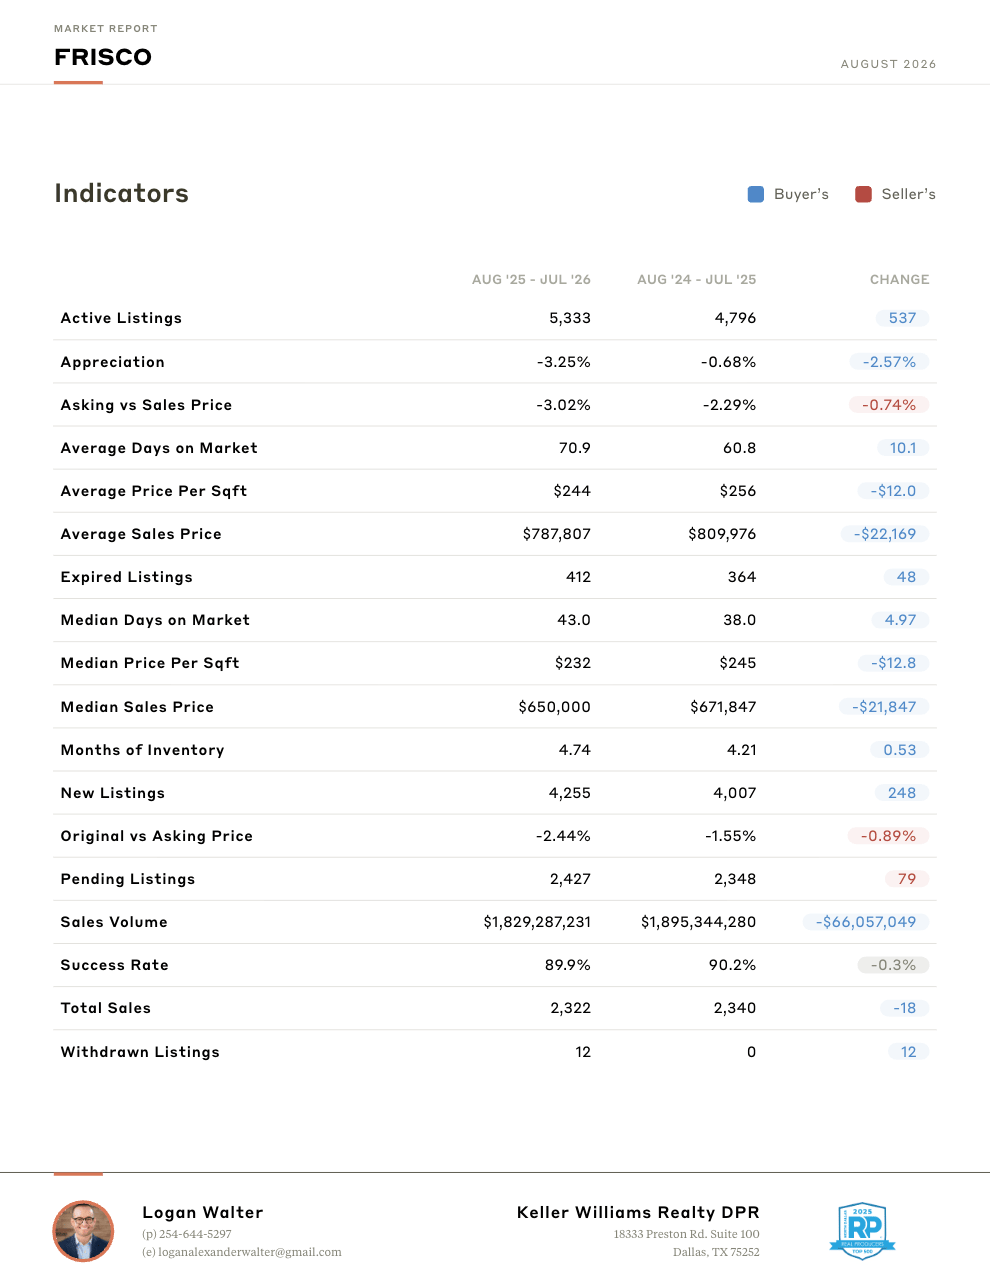Click the FRISCO report title
The height and width of the screenshot is (1288, 990).
pos(103,57)
